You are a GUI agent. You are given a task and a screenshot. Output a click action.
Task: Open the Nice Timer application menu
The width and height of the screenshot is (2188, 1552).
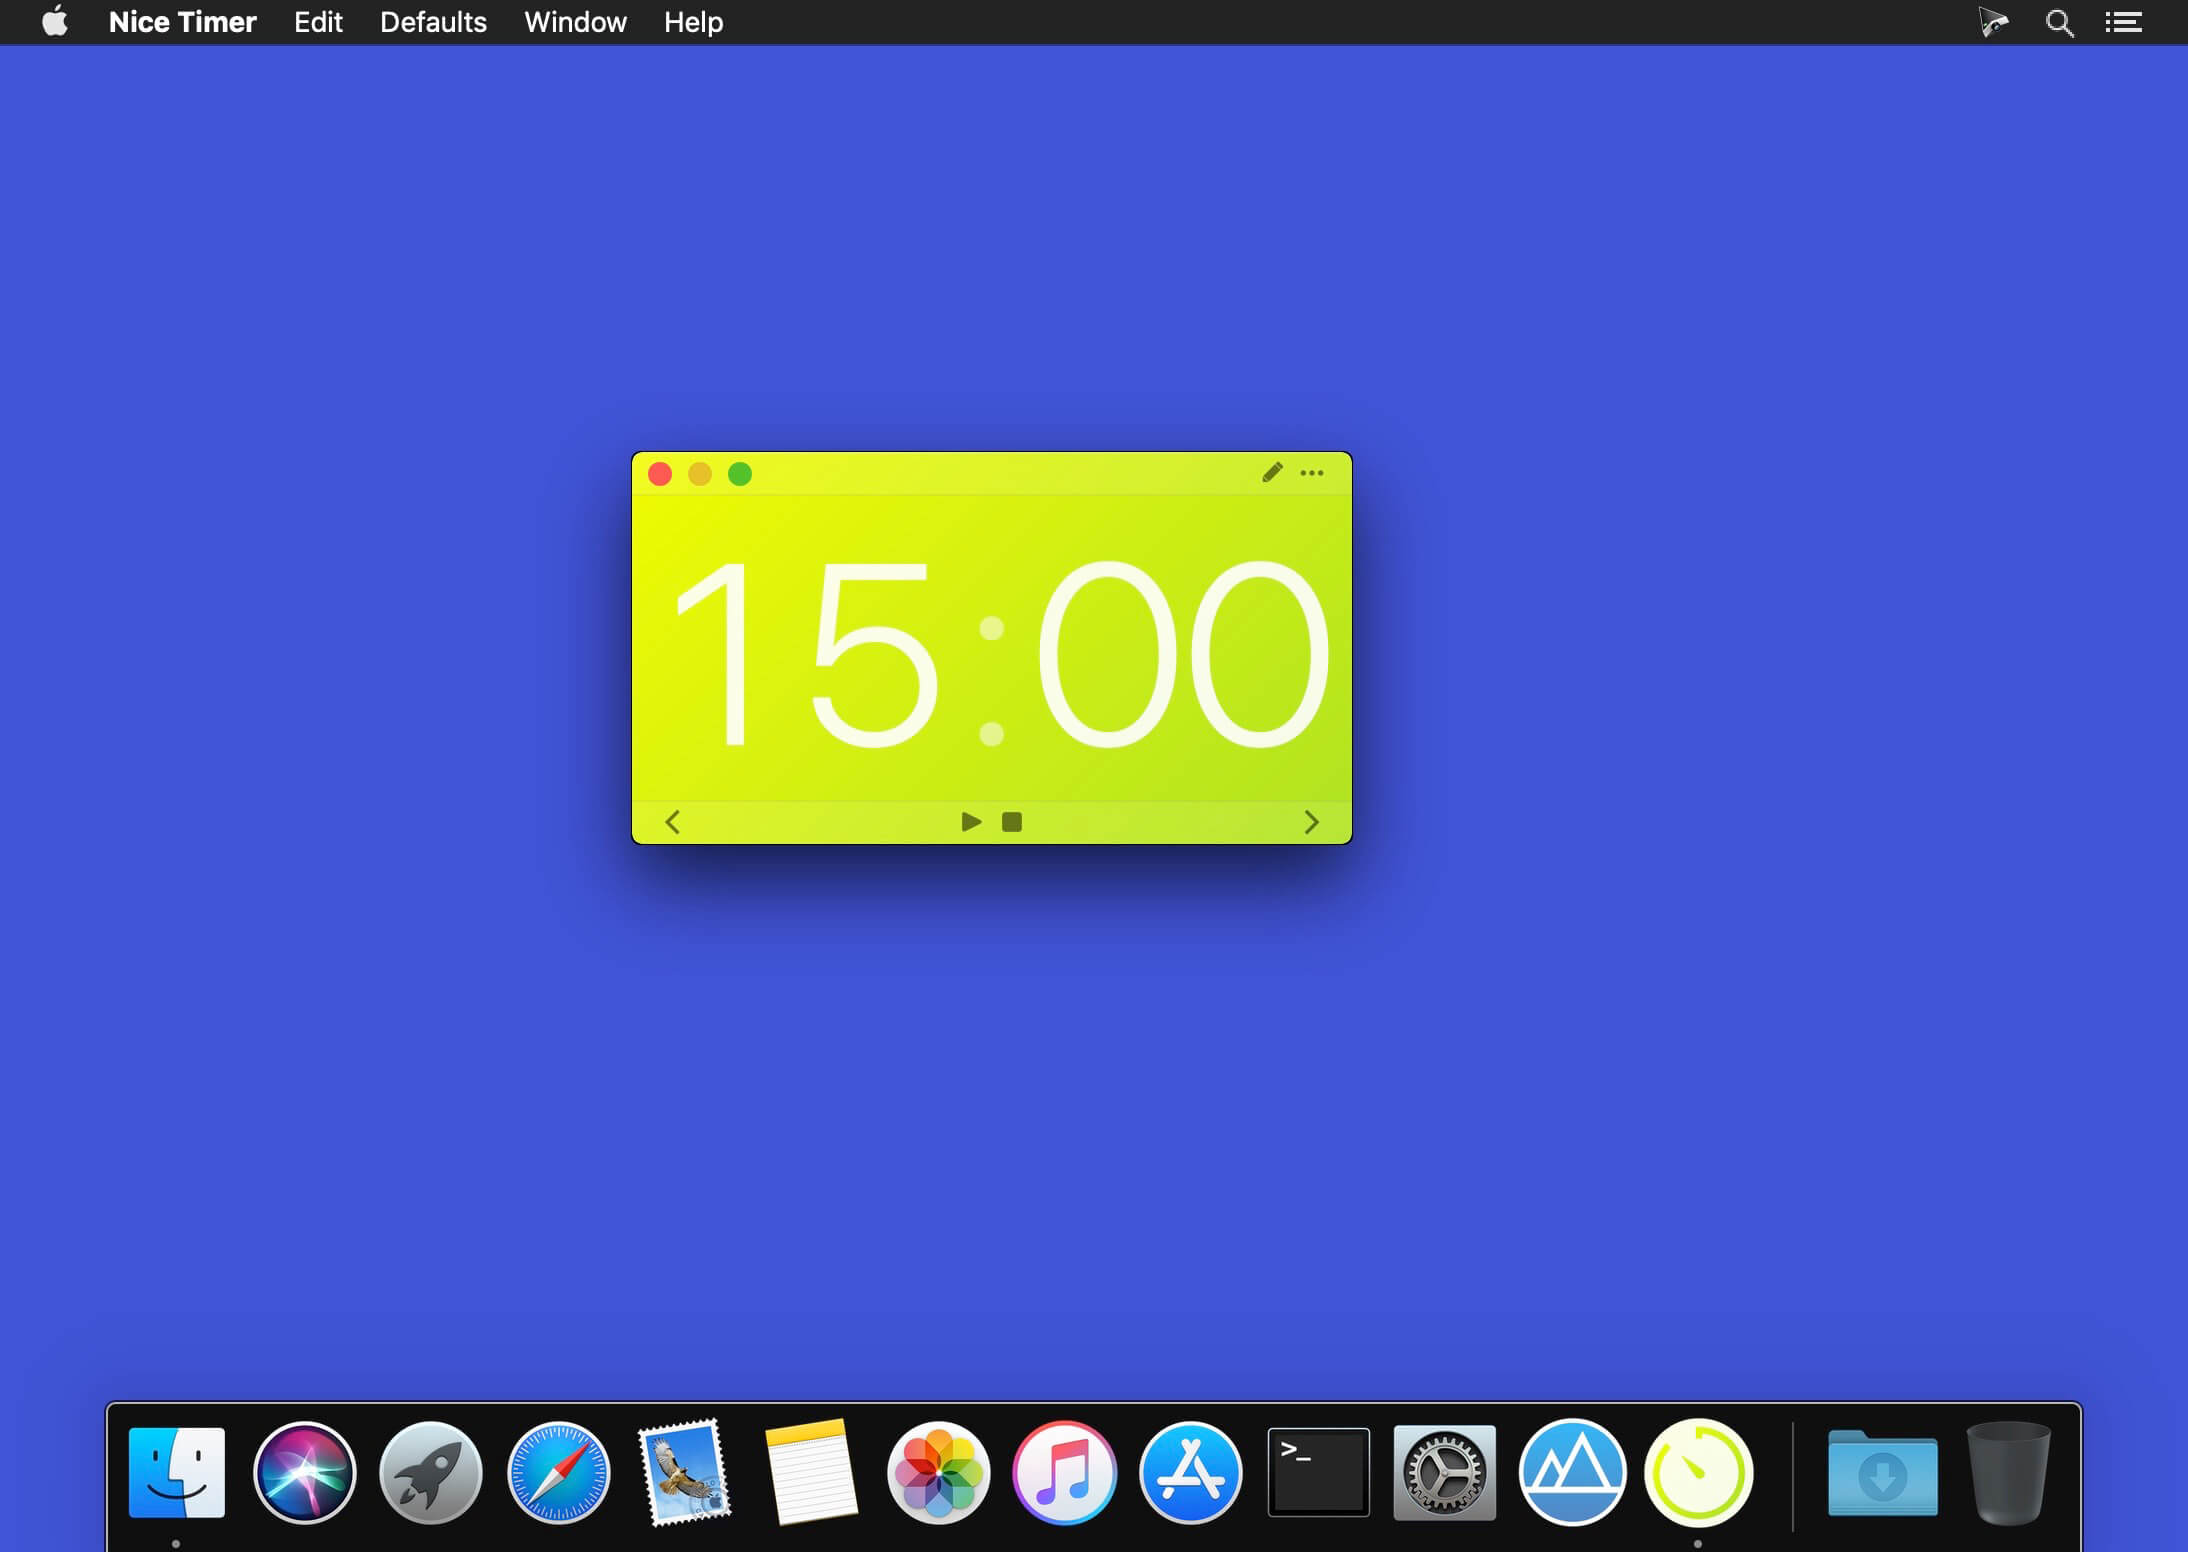click(x=182, y=22)
